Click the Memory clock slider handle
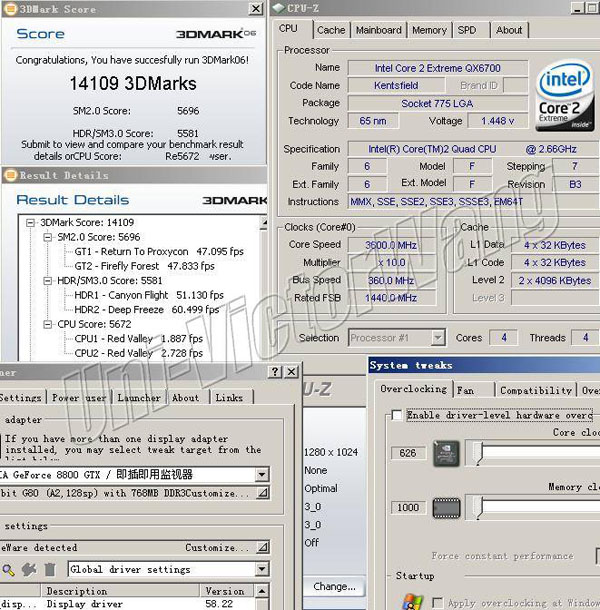Image resolution: width=600 pixels, height=610 pixels. tap(479, 508)
